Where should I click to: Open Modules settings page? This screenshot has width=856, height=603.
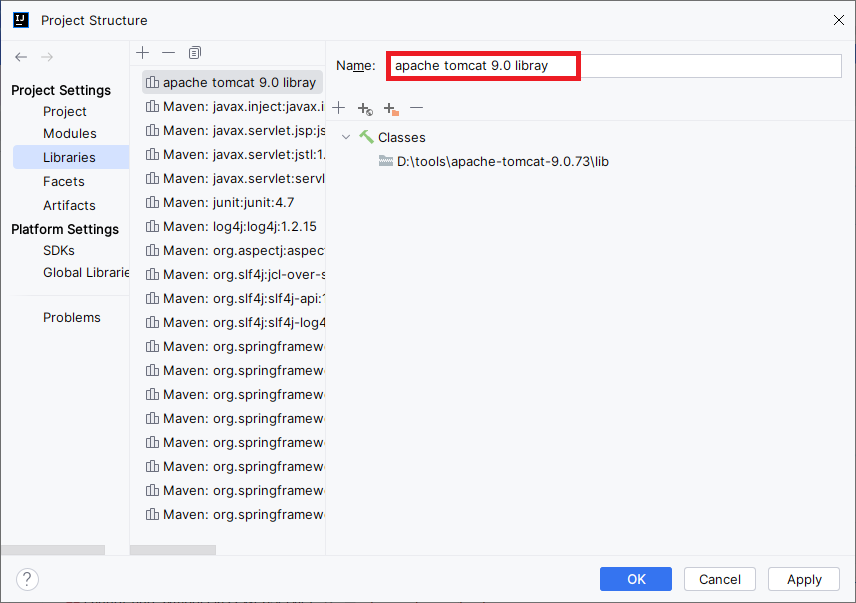pyautogui.click(x=69, y=133)
